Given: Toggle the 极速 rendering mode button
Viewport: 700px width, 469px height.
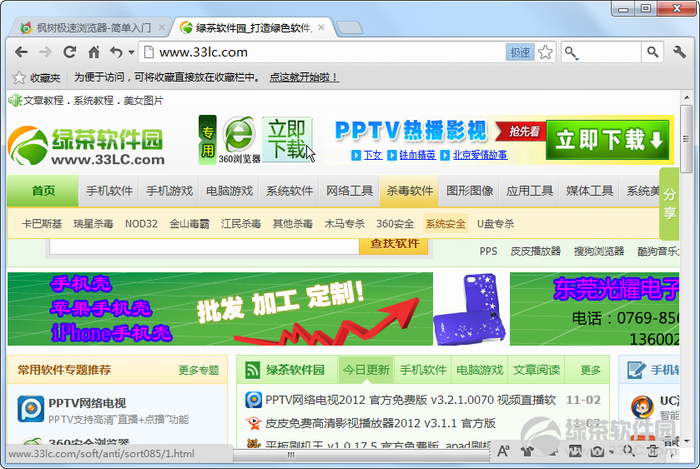Looking at the screenshot, I should pyautogui.click(x=521, y=52).
